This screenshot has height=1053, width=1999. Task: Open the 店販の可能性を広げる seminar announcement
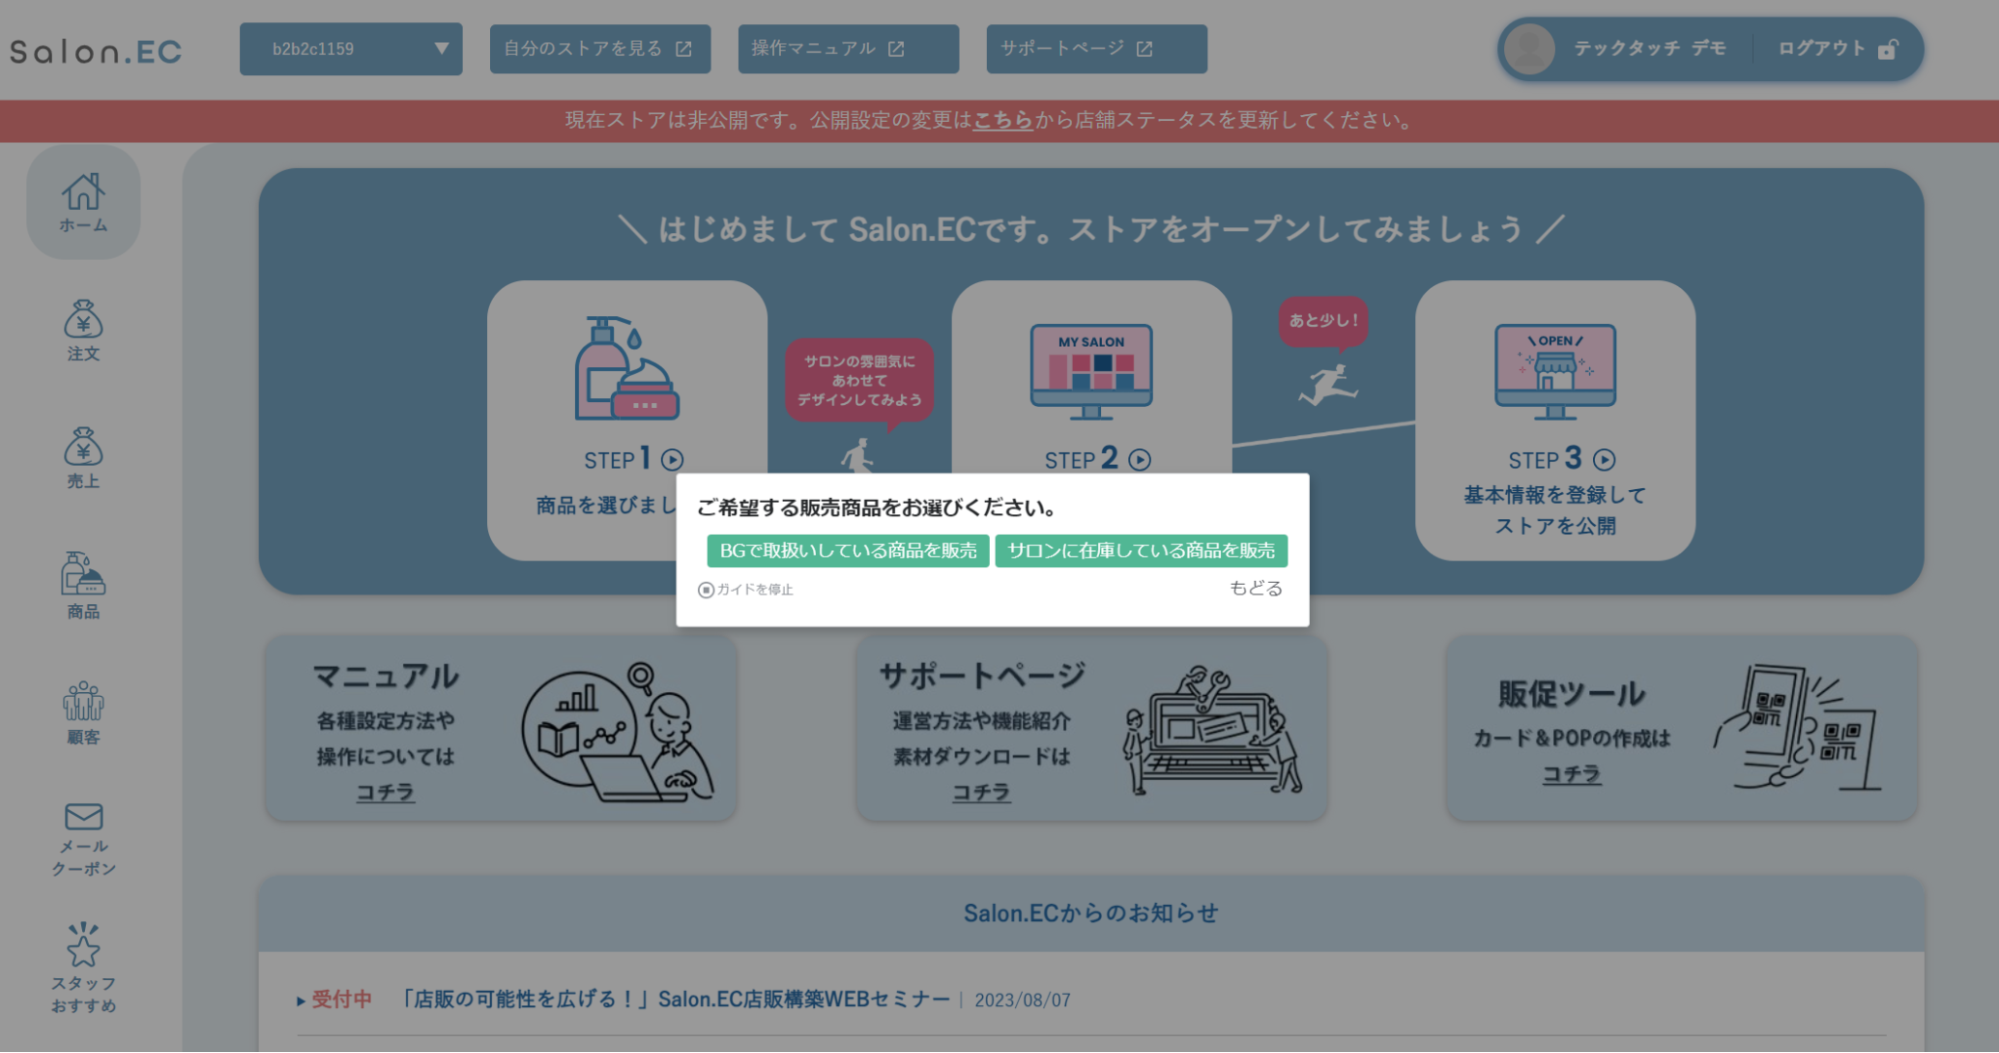pyautogui.click(x=675, y=1000)
